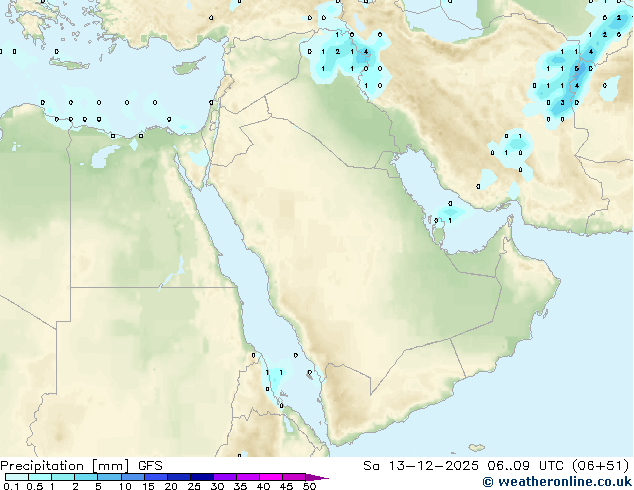This screenshot has width=634, height=490.
Task: Pick the 10–15 mm legend color swatch
Action: (x=133, y=477)
